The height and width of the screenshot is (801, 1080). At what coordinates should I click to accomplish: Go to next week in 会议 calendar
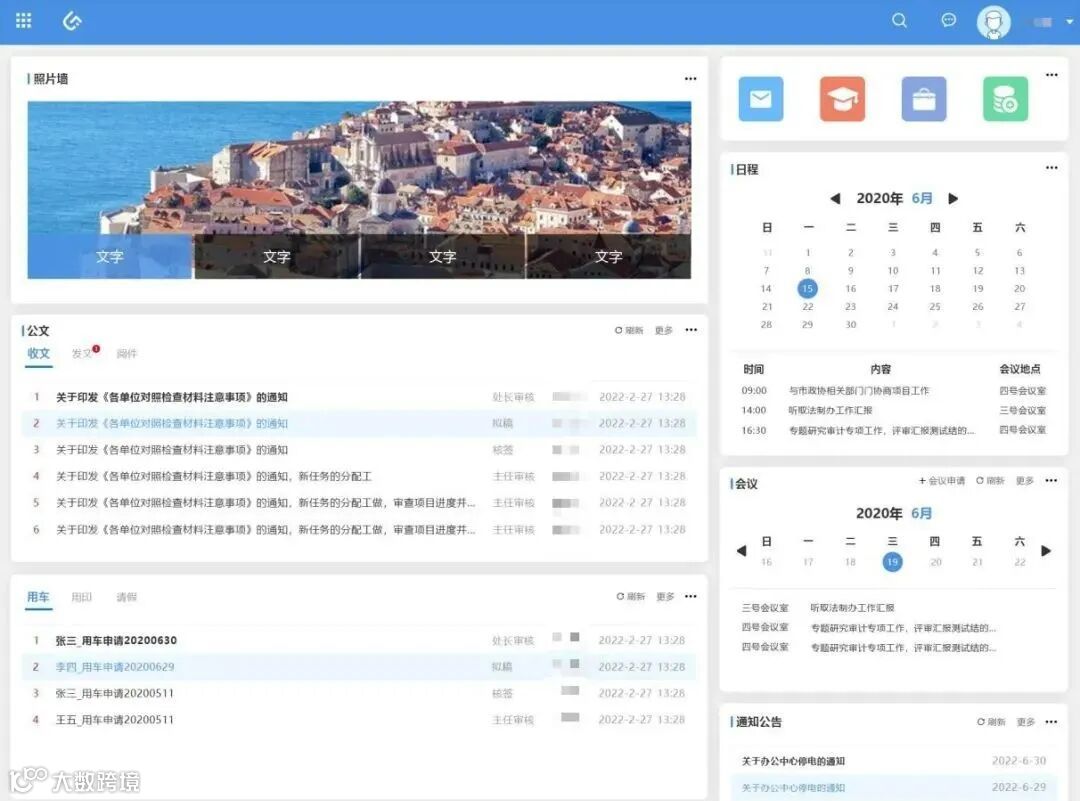[x=1046, y=550]
